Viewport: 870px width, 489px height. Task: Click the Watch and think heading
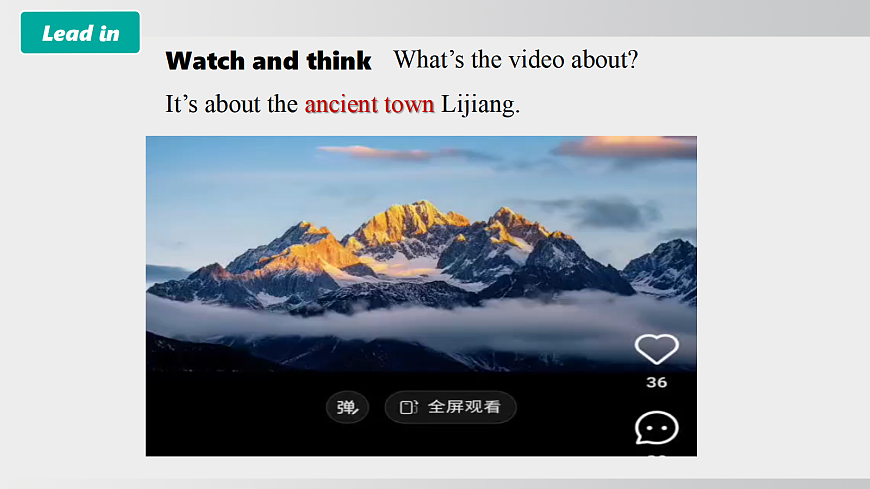269,61
